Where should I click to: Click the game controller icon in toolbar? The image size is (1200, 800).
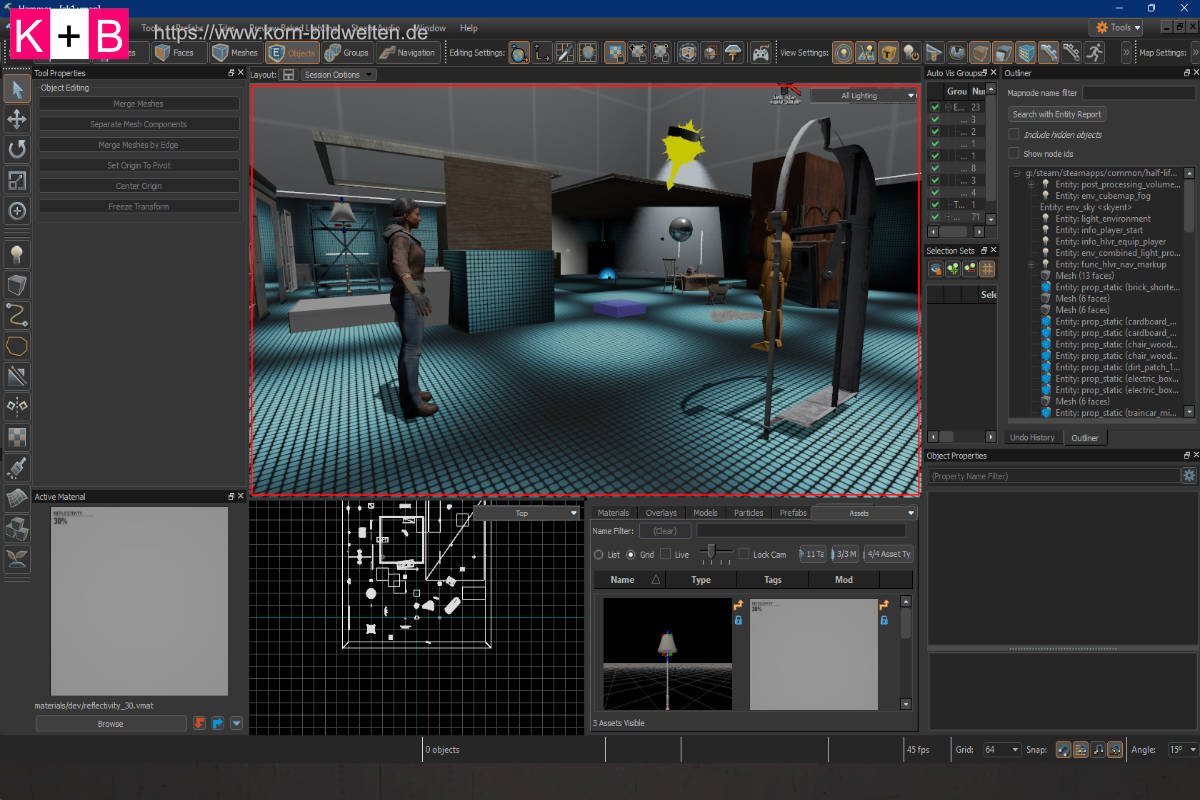761,53
